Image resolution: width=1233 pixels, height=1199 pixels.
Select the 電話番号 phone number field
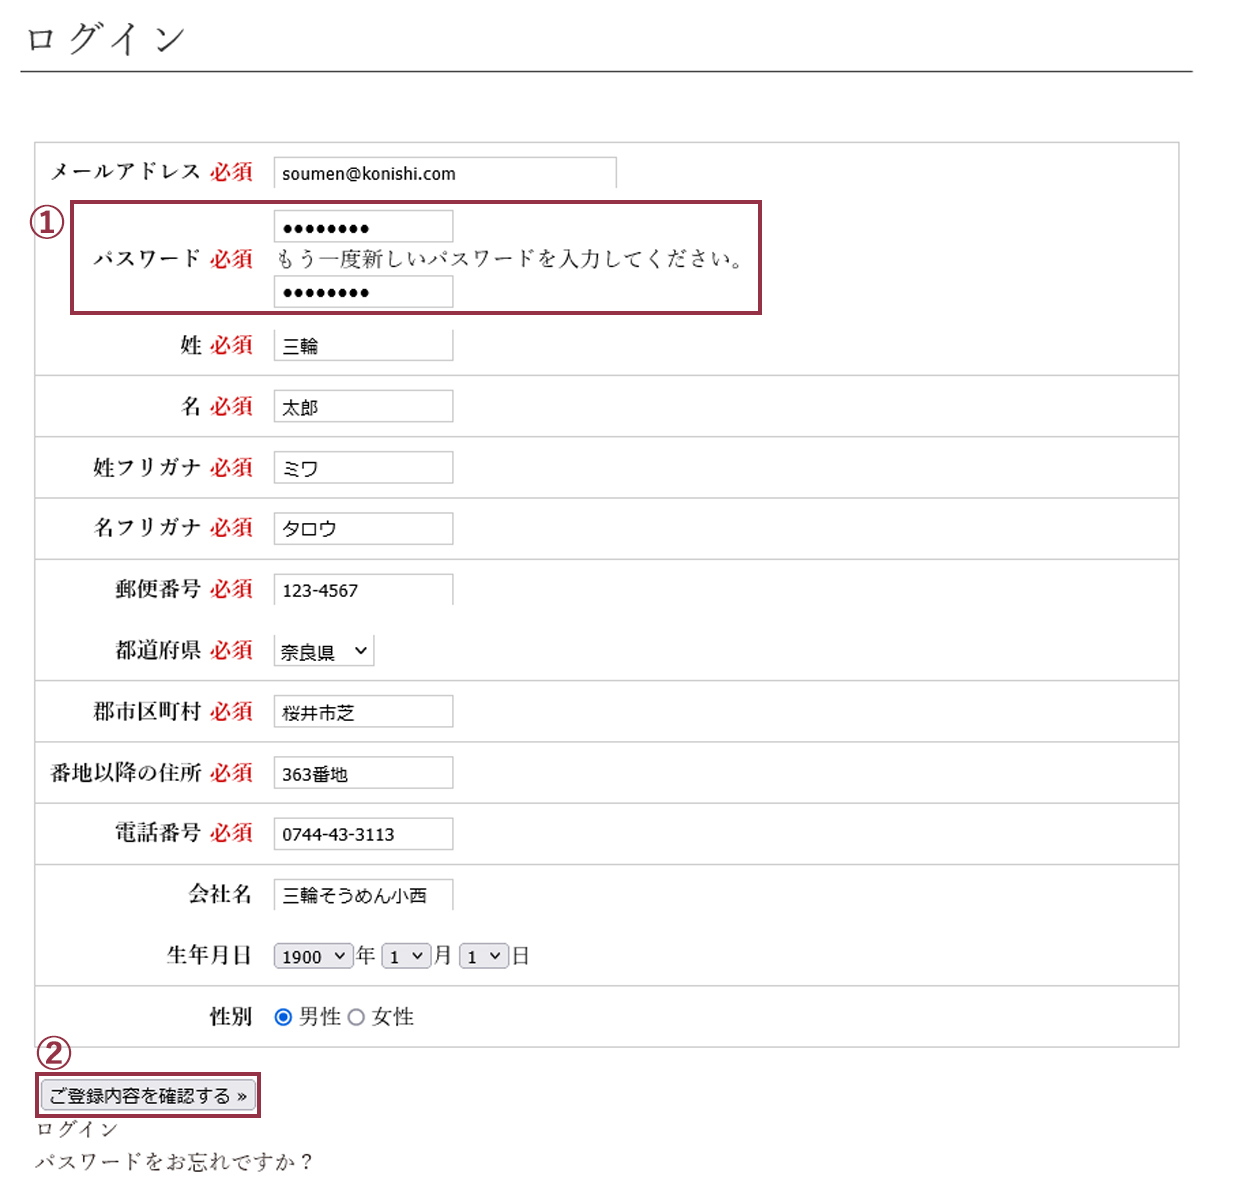tap(363, 834)
